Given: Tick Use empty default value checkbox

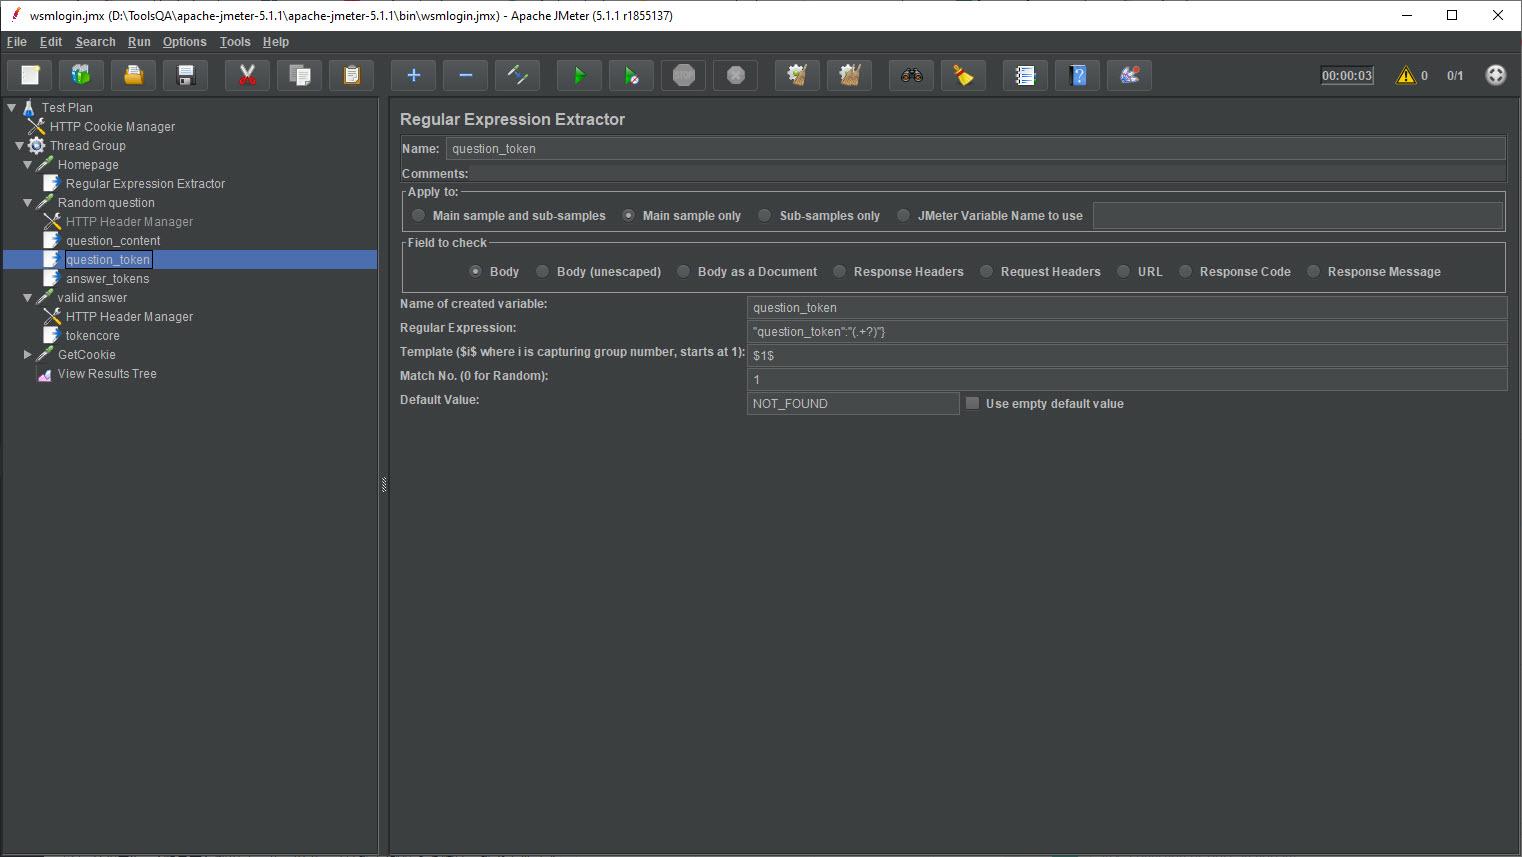Looking at the screenshot, I should click(972, 403).
